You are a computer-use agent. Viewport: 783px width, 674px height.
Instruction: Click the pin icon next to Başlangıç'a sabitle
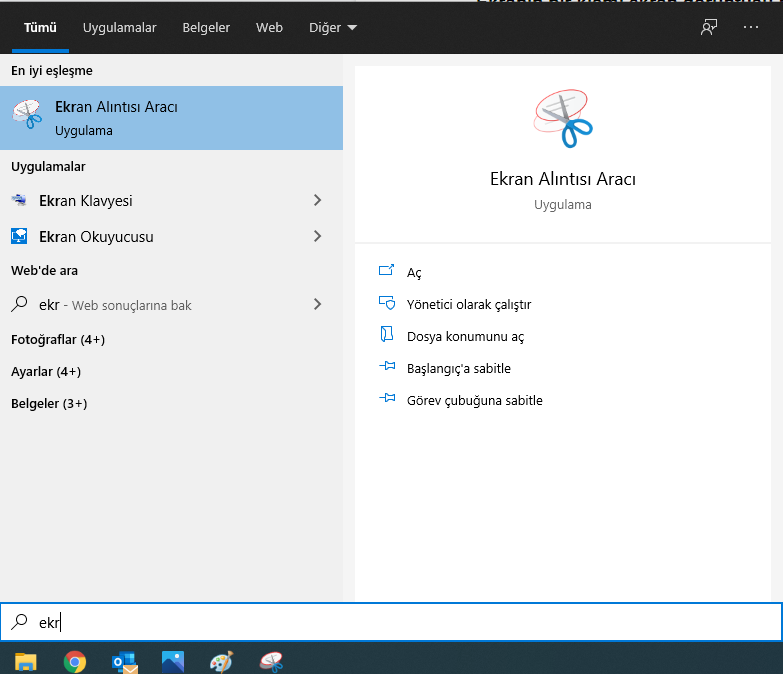tap(387, 366)
